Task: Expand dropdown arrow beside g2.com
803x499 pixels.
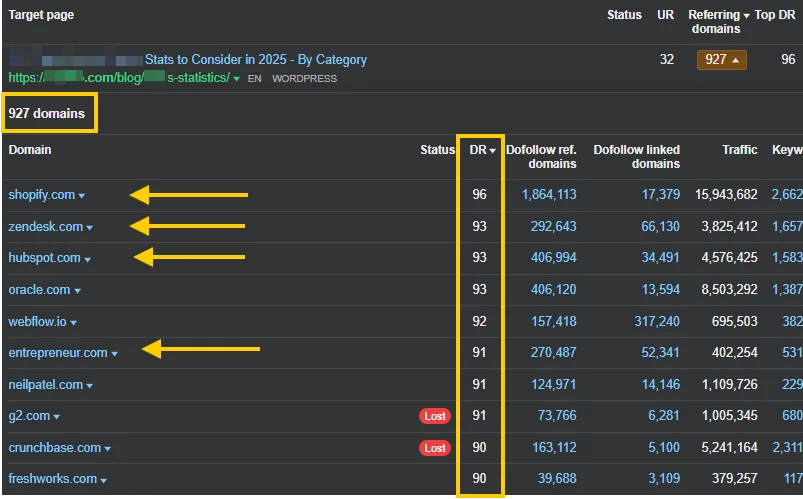Action: point(56,417)
